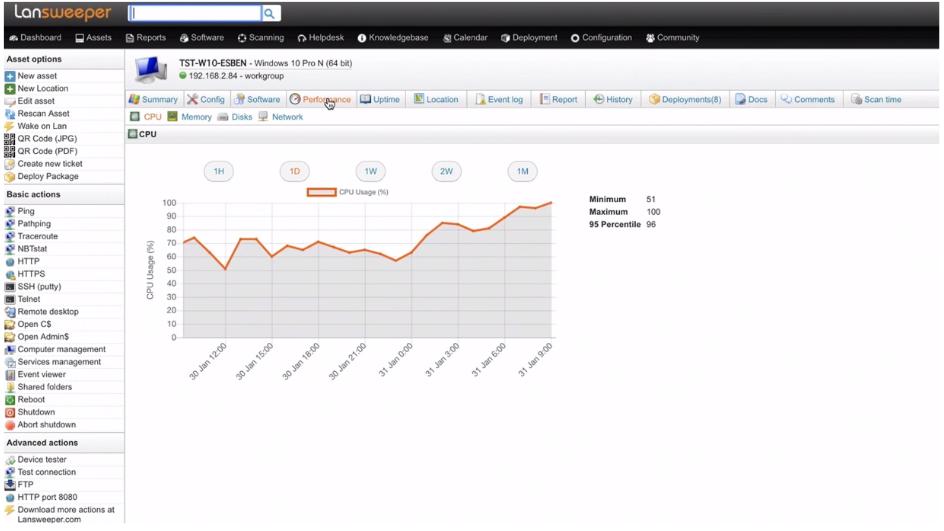
Task: Open the Deployment menu
Action: [529, 37]
